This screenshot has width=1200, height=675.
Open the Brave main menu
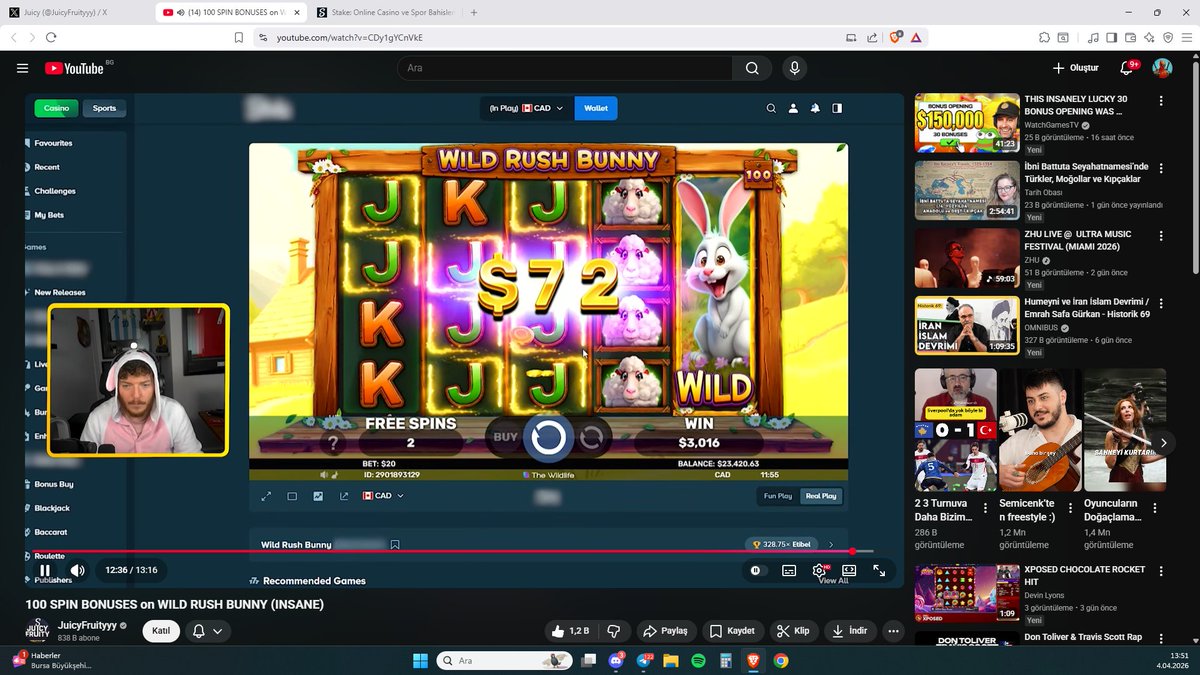coord(1187,37)
